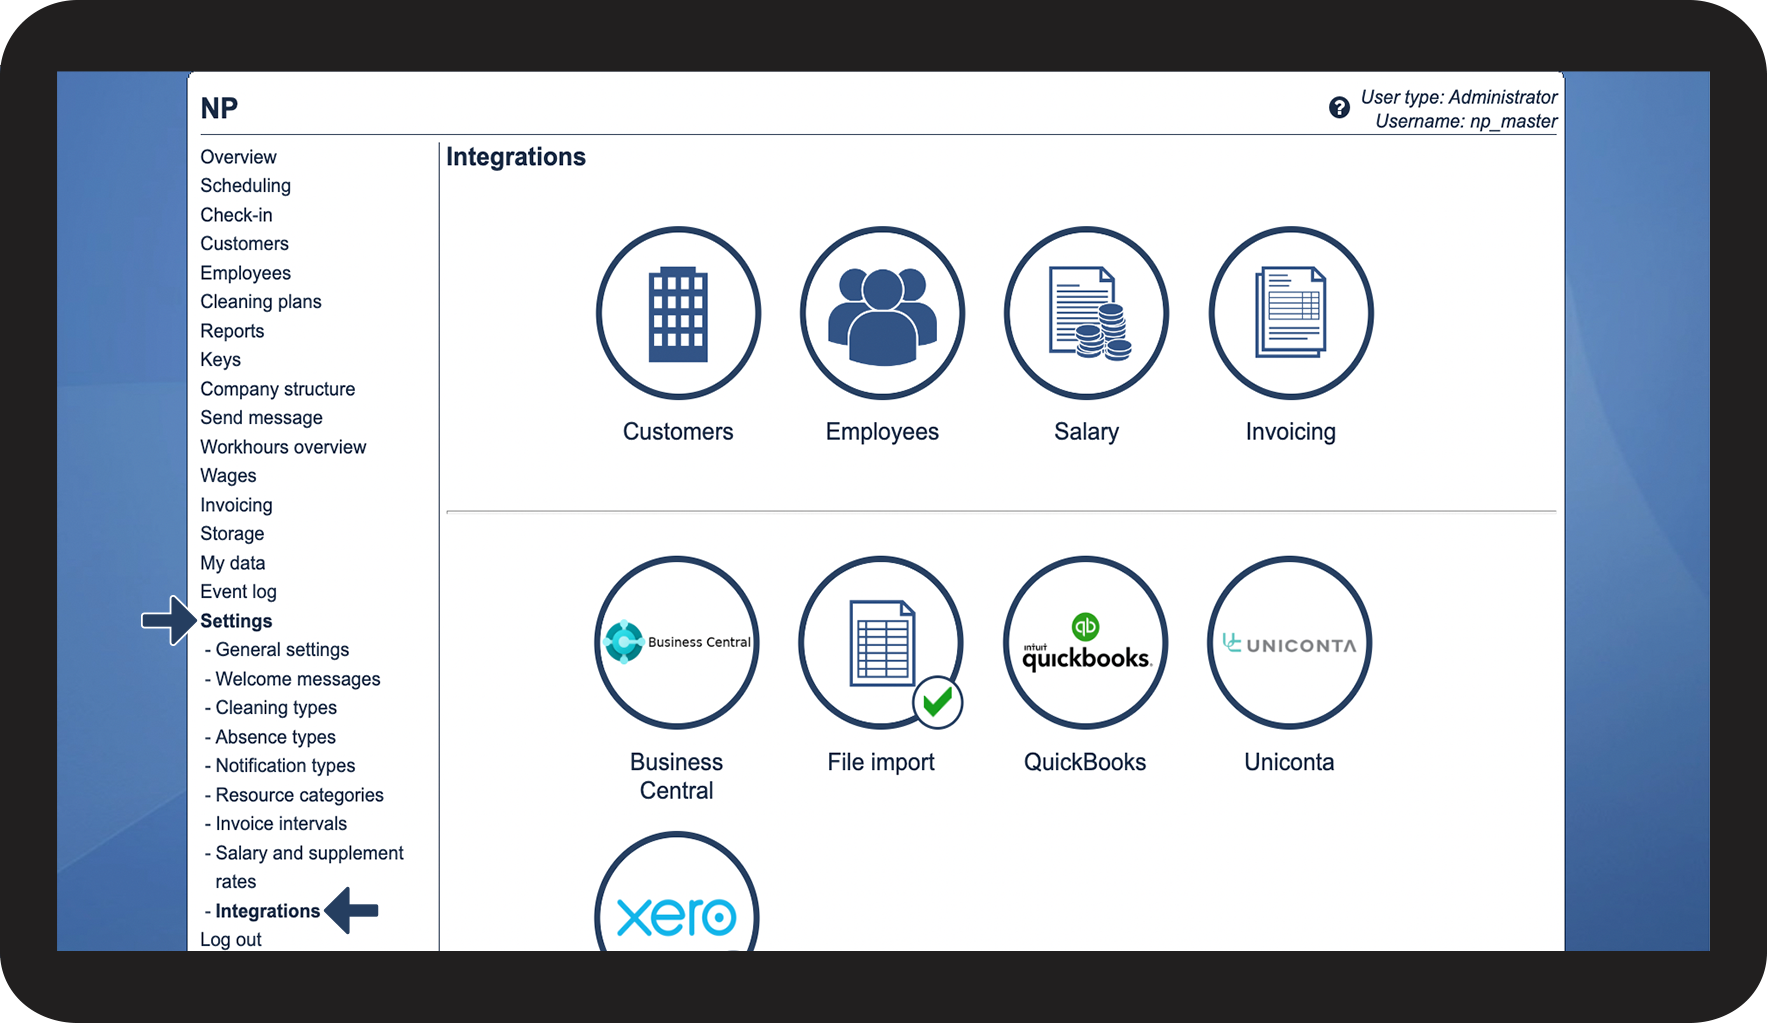
Task: Open the Invoicing integration document icon
Action: pyautogui.click(x=1290, y=313)
